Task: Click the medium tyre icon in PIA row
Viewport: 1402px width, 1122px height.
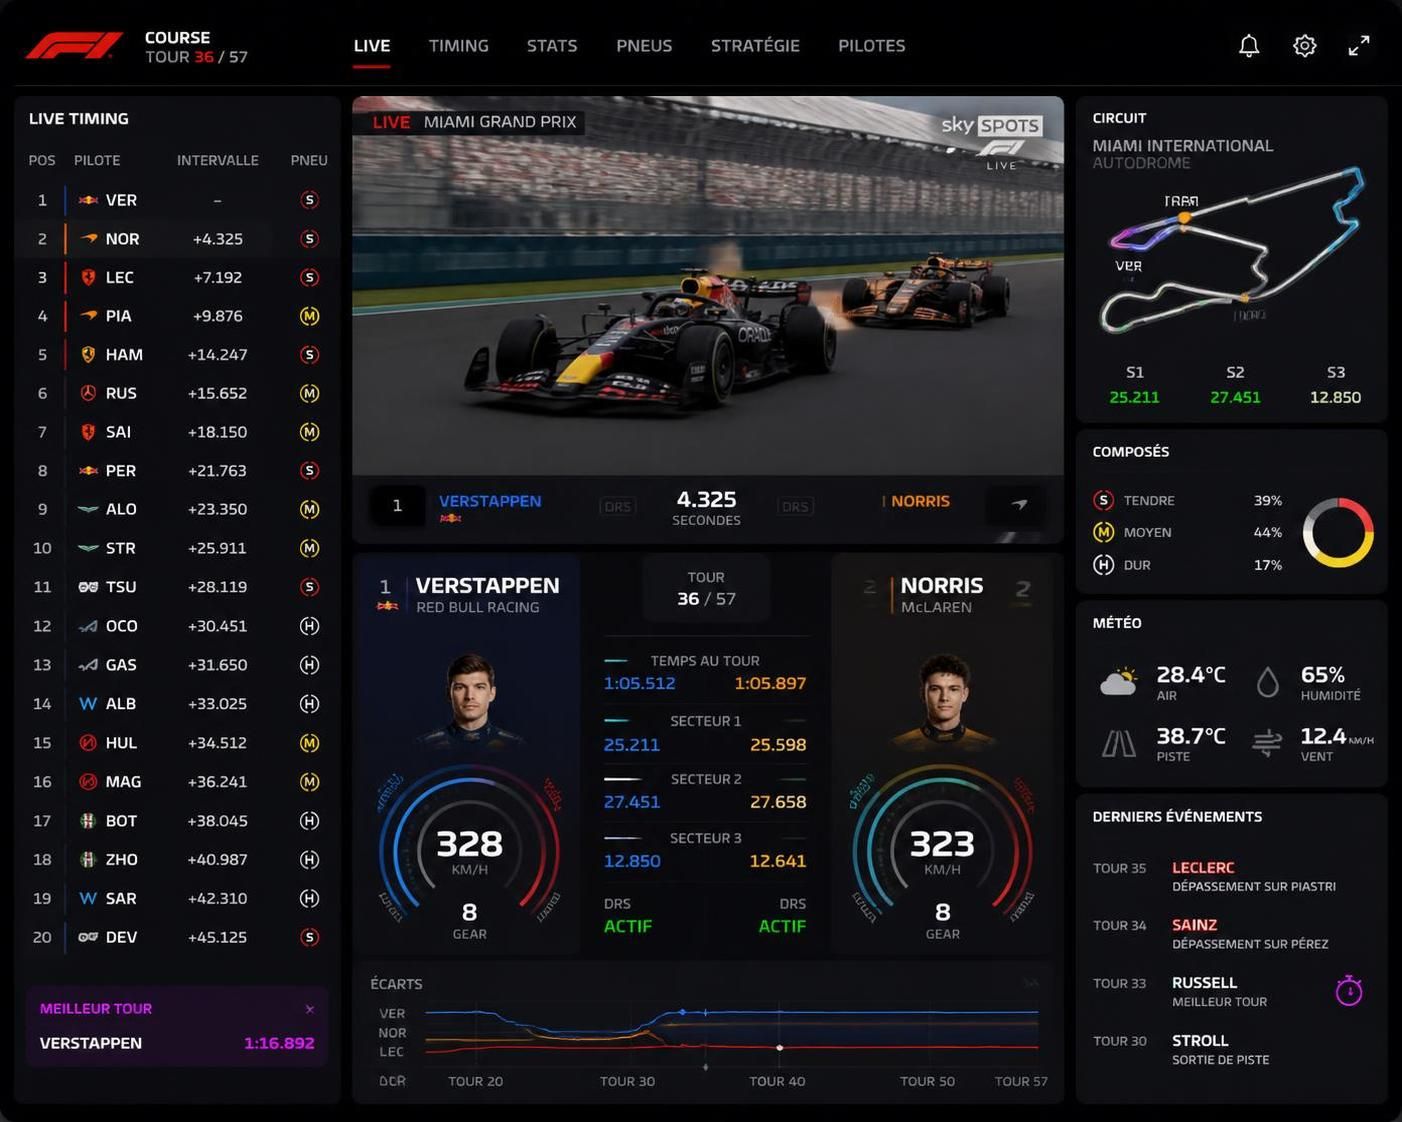Action: click(310, 316)
